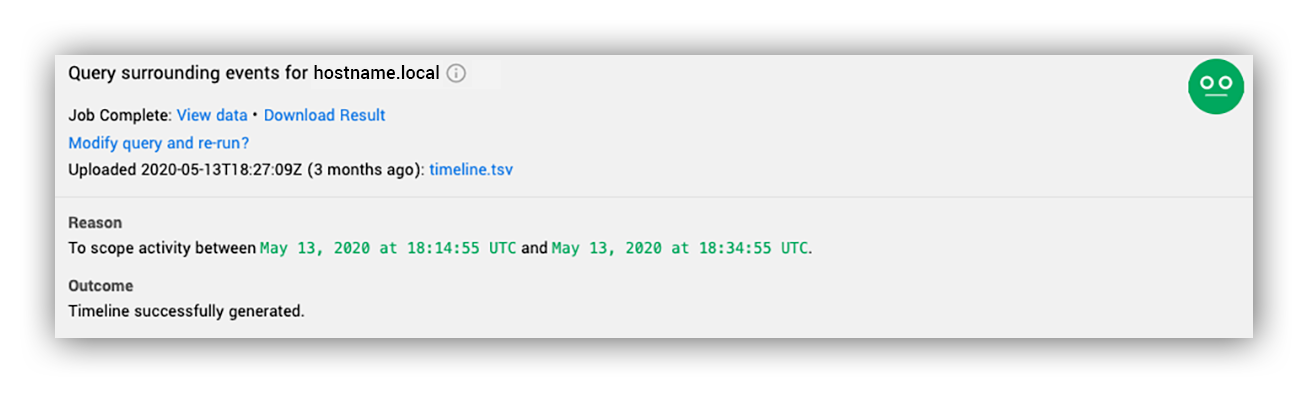1308x393 pixels.
Task: Click the 18:34:55 UTC end timestamp
Action: [x=680, y=248]
